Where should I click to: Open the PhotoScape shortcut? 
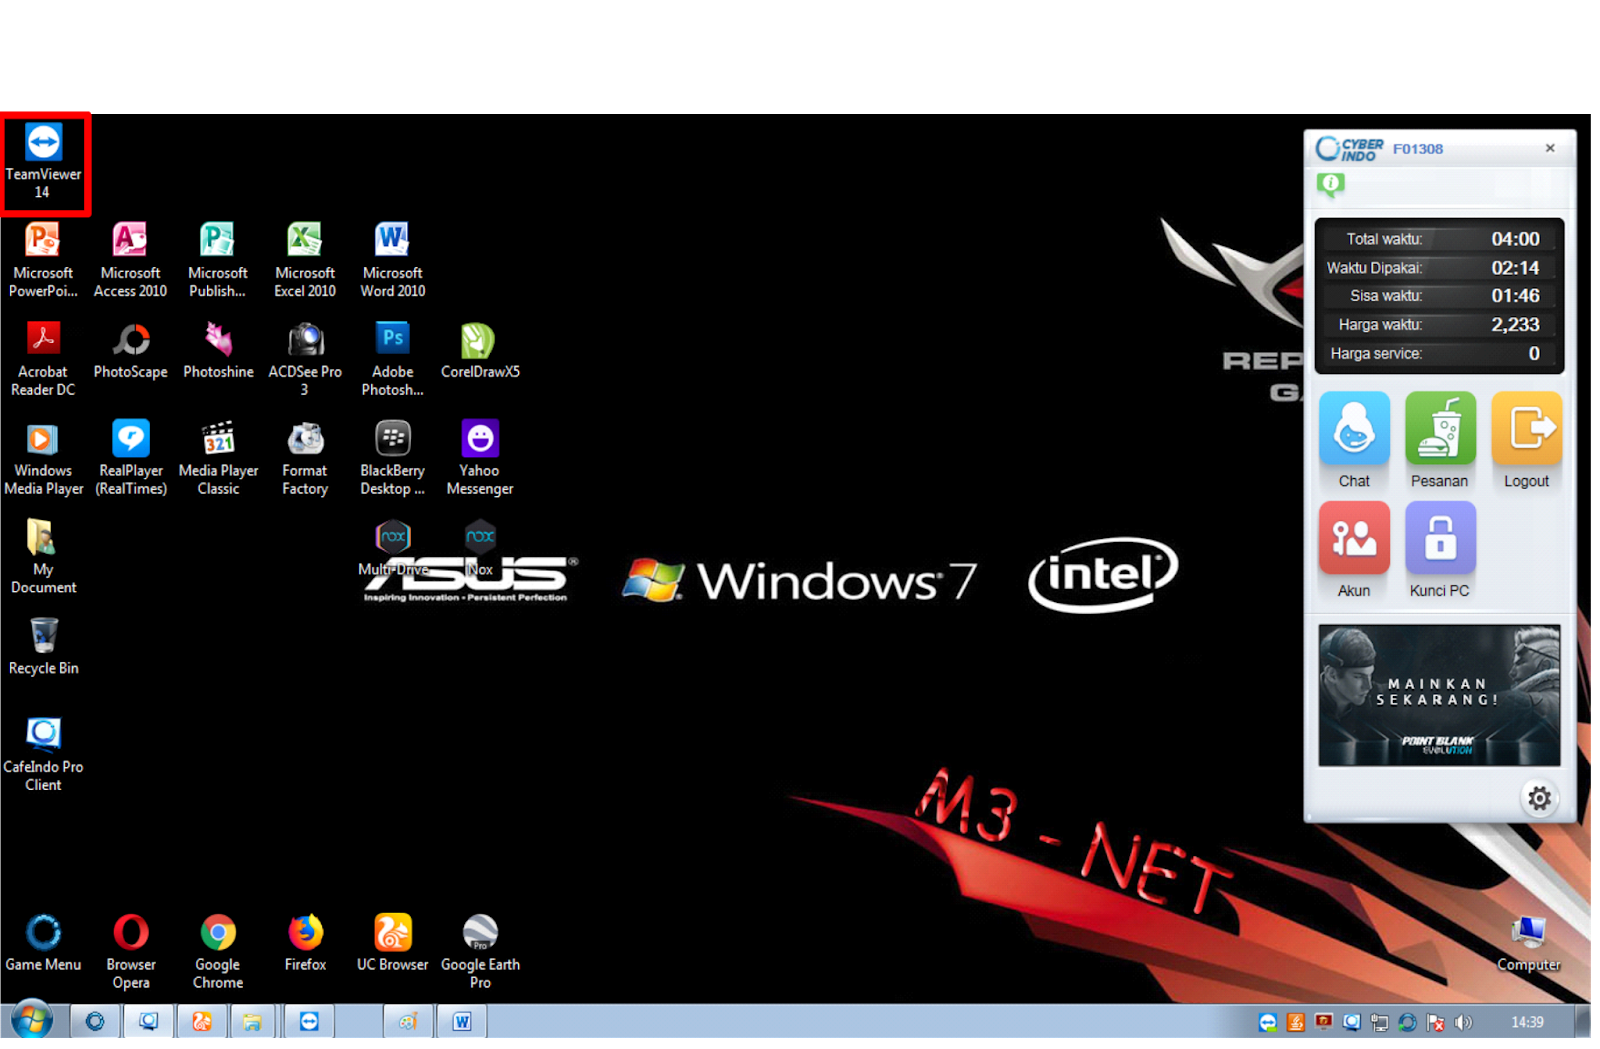(130, 351)
